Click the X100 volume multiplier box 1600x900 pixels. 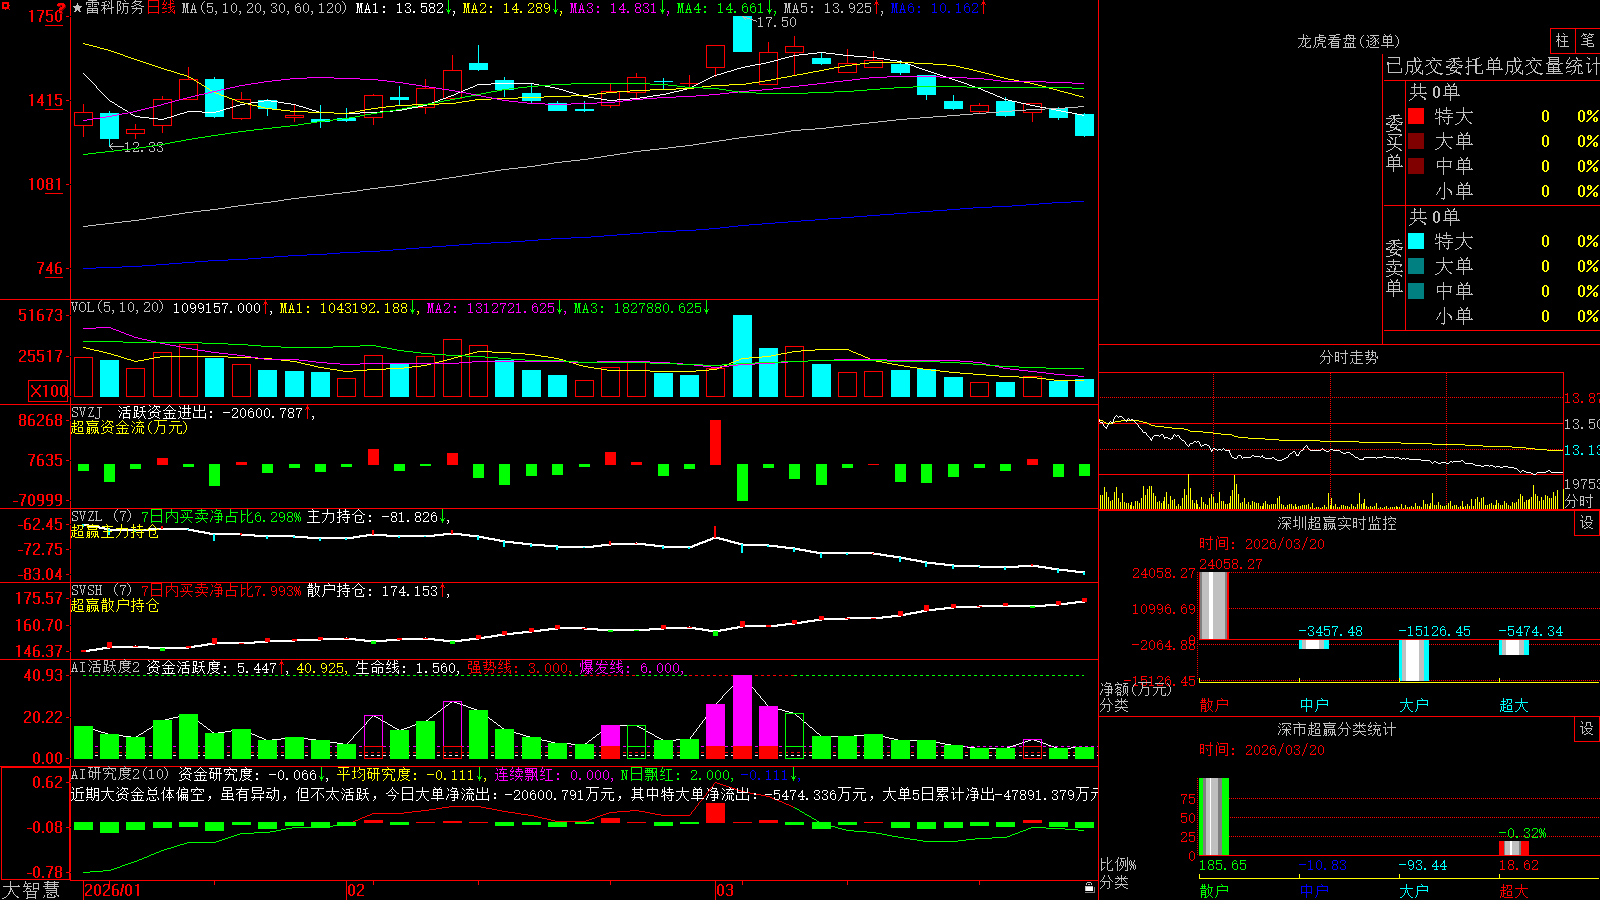coord(49,391)
